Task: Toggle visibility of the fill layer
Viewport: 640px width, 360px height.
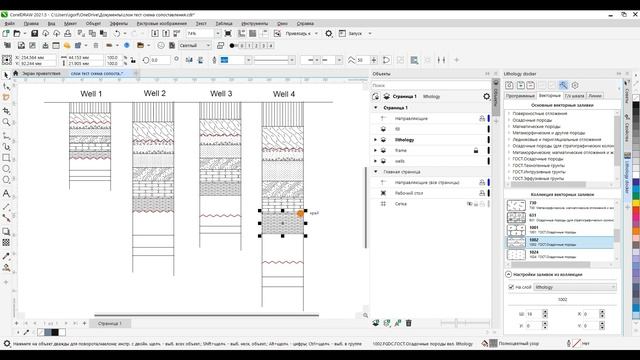Action: coord(383,129)
